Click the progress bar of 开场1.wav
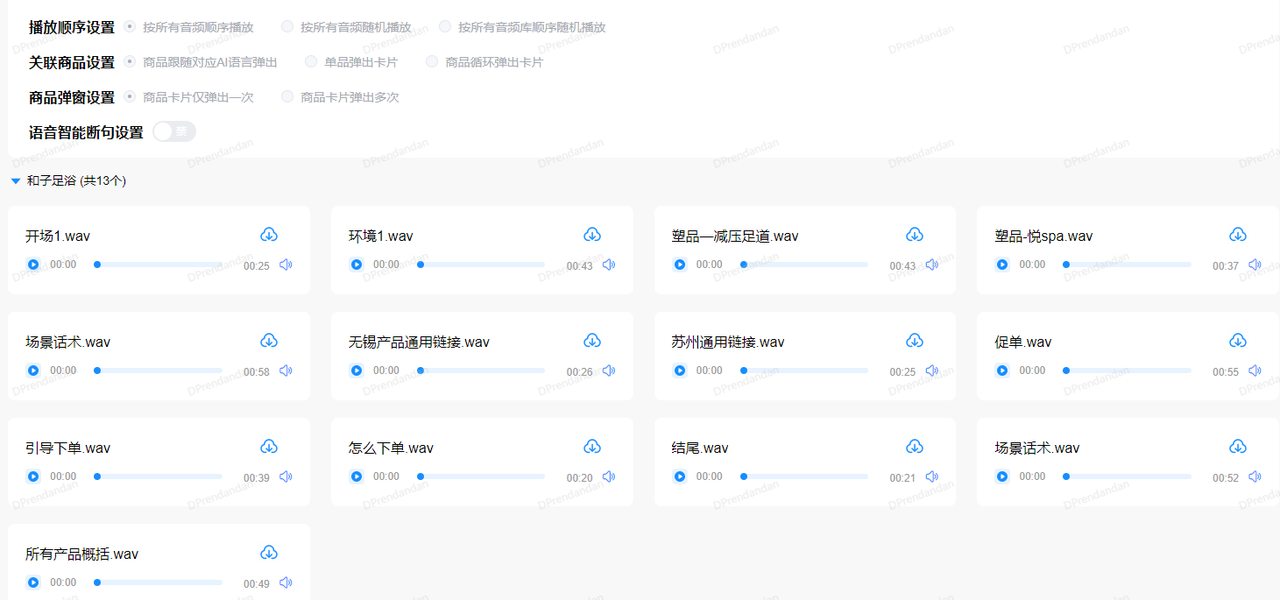This screenshot has width=1280, height=600. (160, 265)
